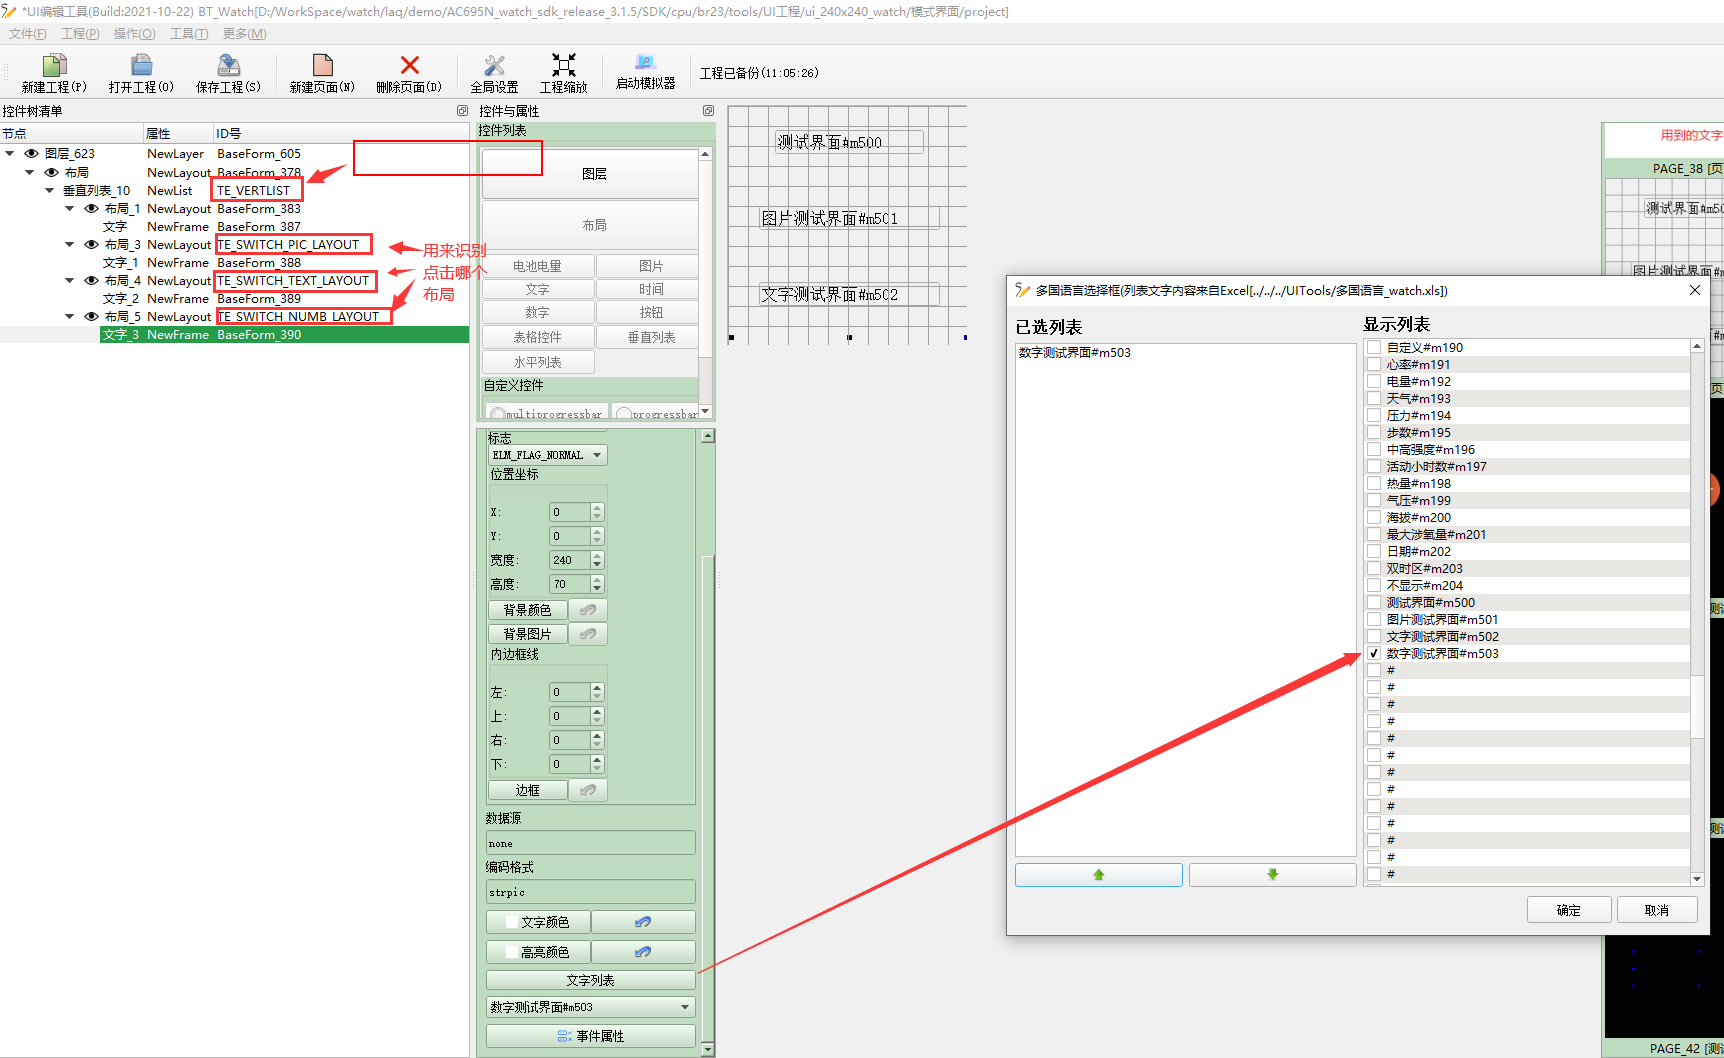Increment the 高度 spinner up arrow
Viewport: 1724px width, 1058px height.
[597, 580]
